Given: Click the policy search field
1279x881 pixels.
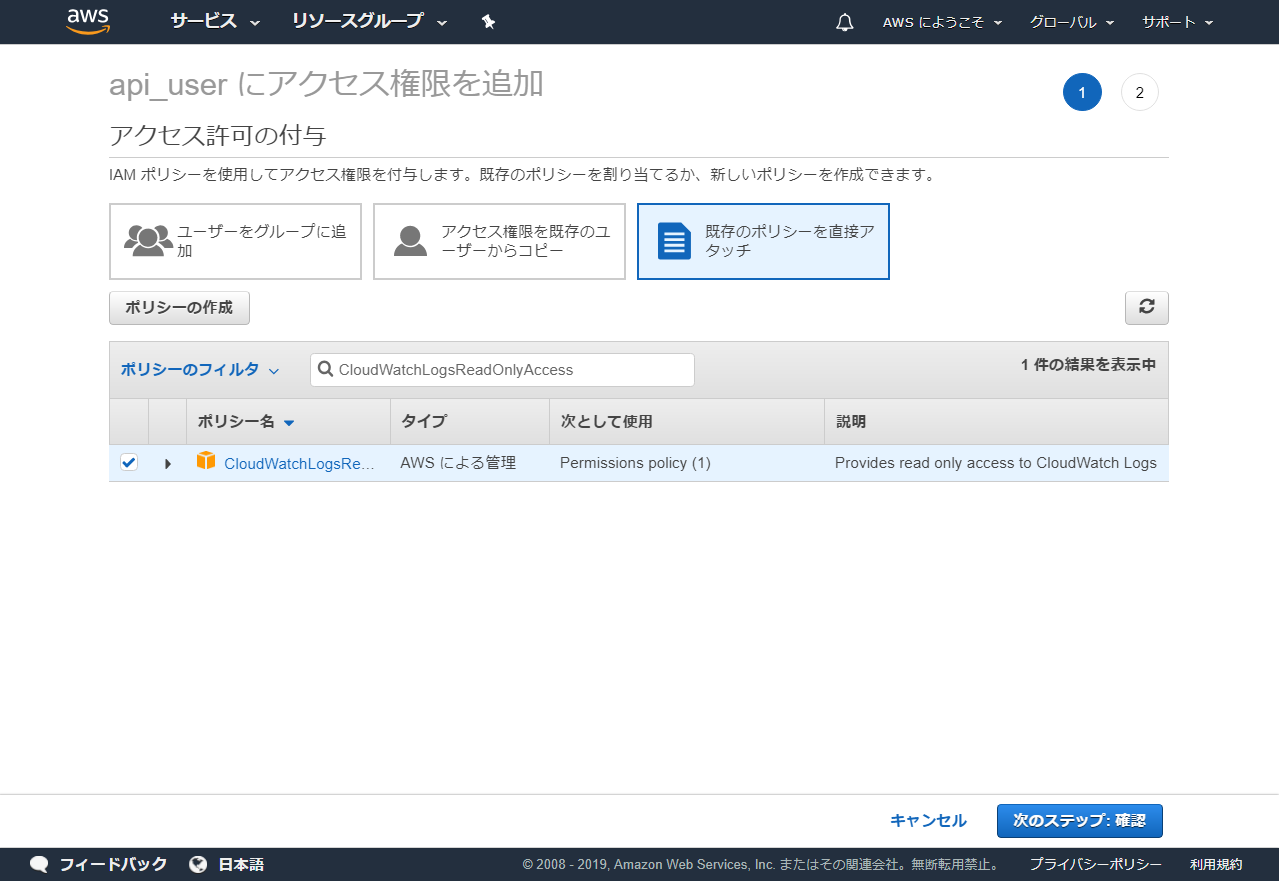Looking at the screenshot, I should (x=502, y=370).
